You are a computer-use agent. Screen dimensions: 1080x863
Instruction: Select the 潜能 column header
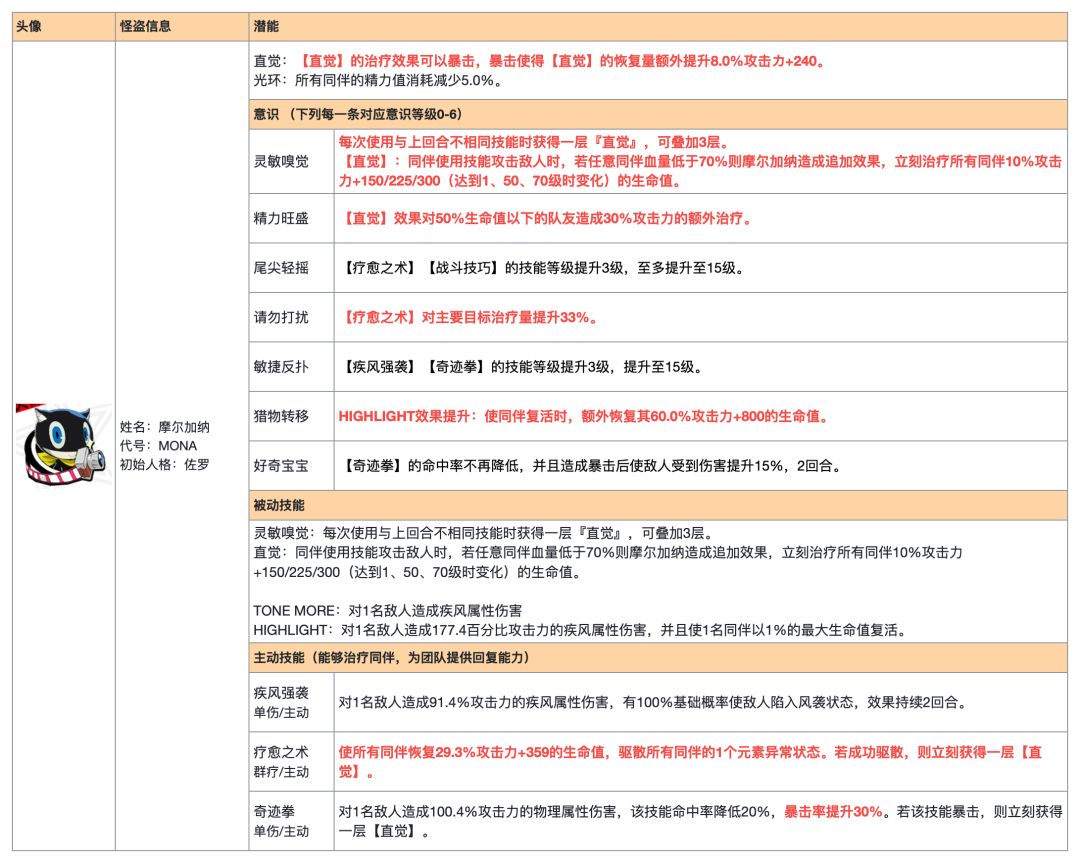(x=658, y=26)
